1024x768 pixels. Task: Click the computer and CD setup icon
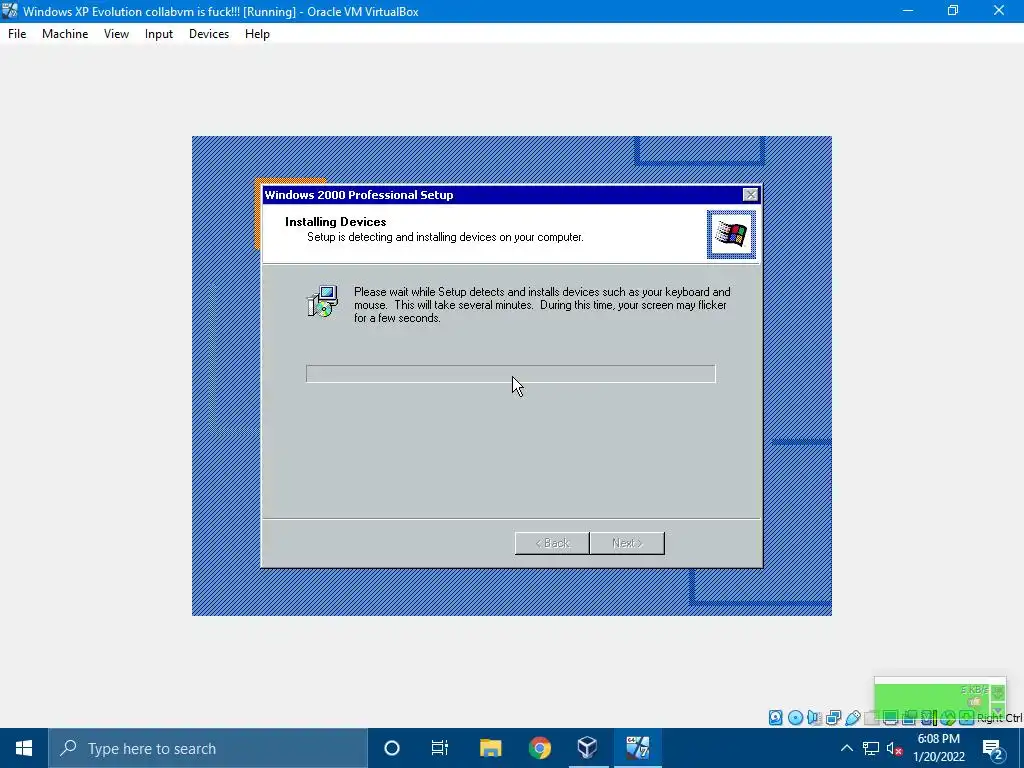322,301
